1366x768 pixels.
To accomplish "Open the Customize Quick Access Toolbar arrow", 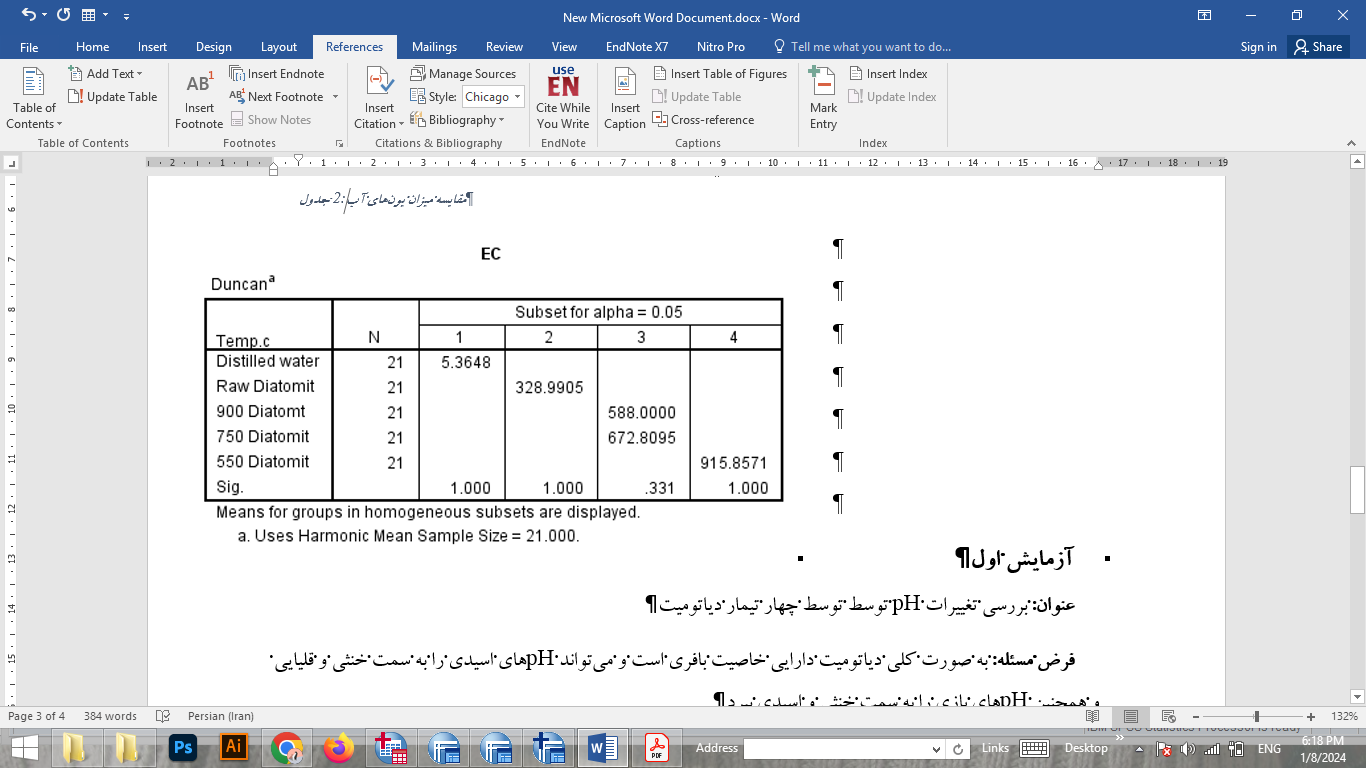I will (x=126, y=16).
